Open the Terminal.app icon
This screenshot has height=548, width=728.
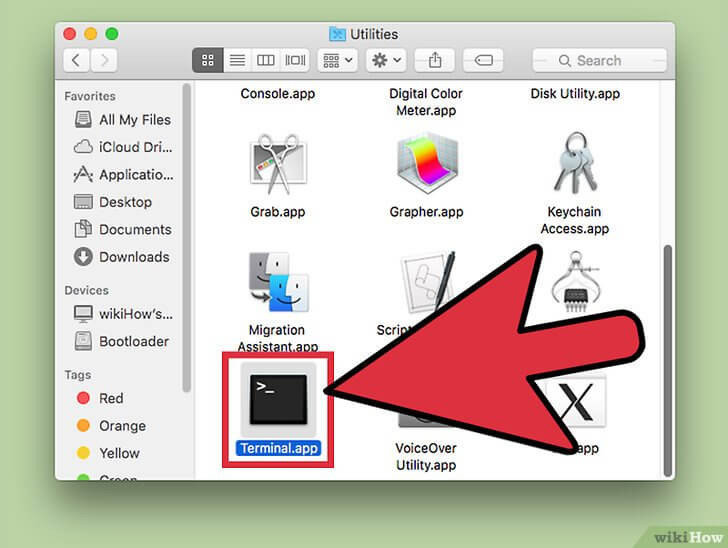click(278, 397)
